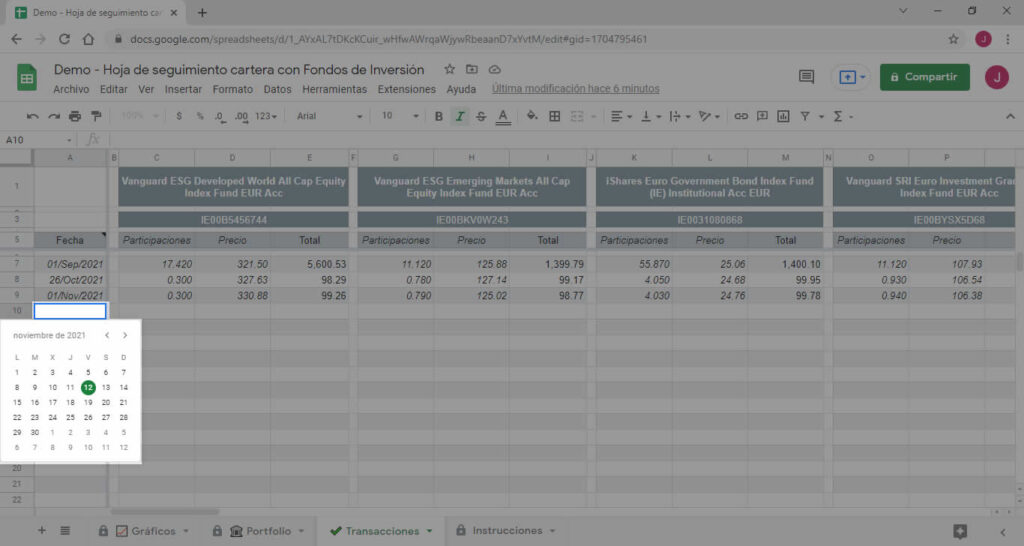Format as percent icon

200,116
